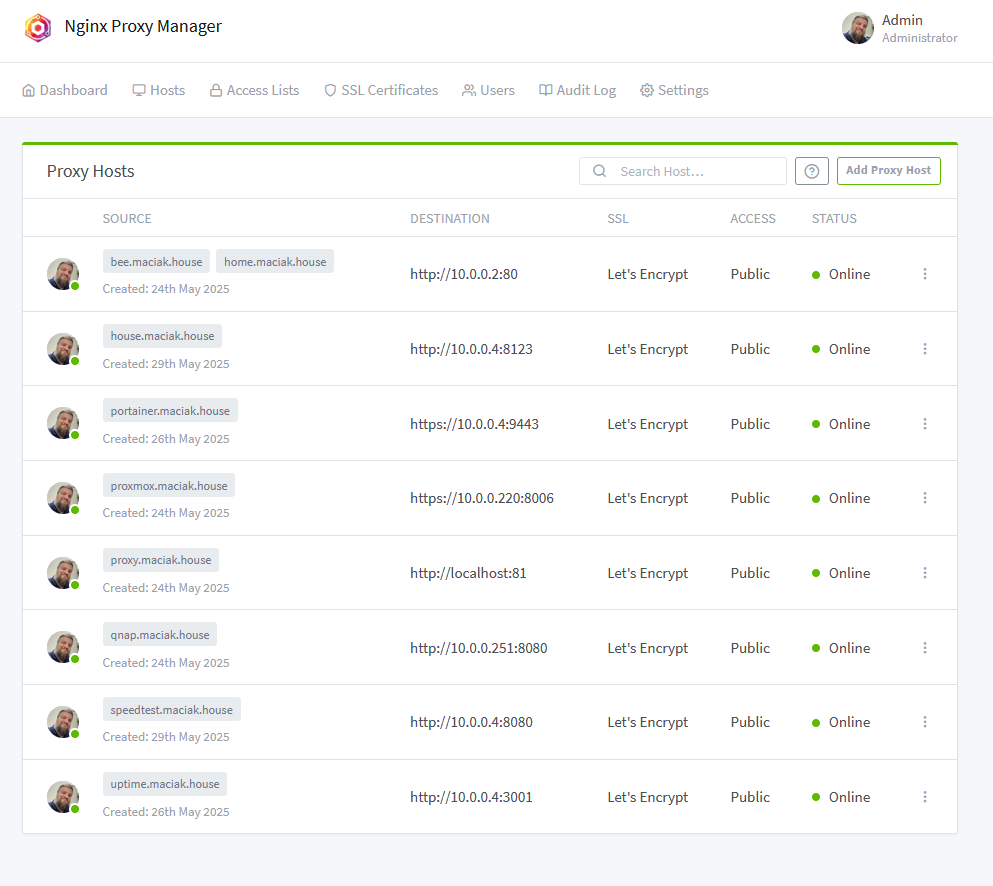This screenshot has width=993, height=886.
Task: Open the help question mark button
Action: (811, 171)
